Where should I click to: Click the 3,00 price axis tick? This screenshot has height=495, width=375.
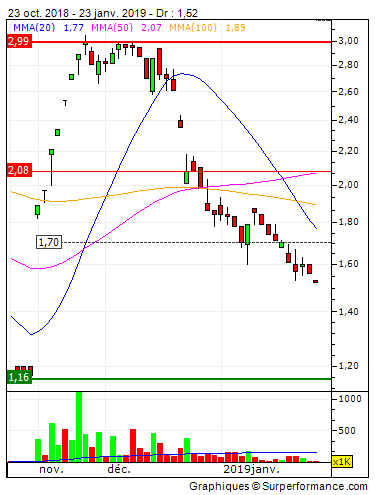click(348, 41)
